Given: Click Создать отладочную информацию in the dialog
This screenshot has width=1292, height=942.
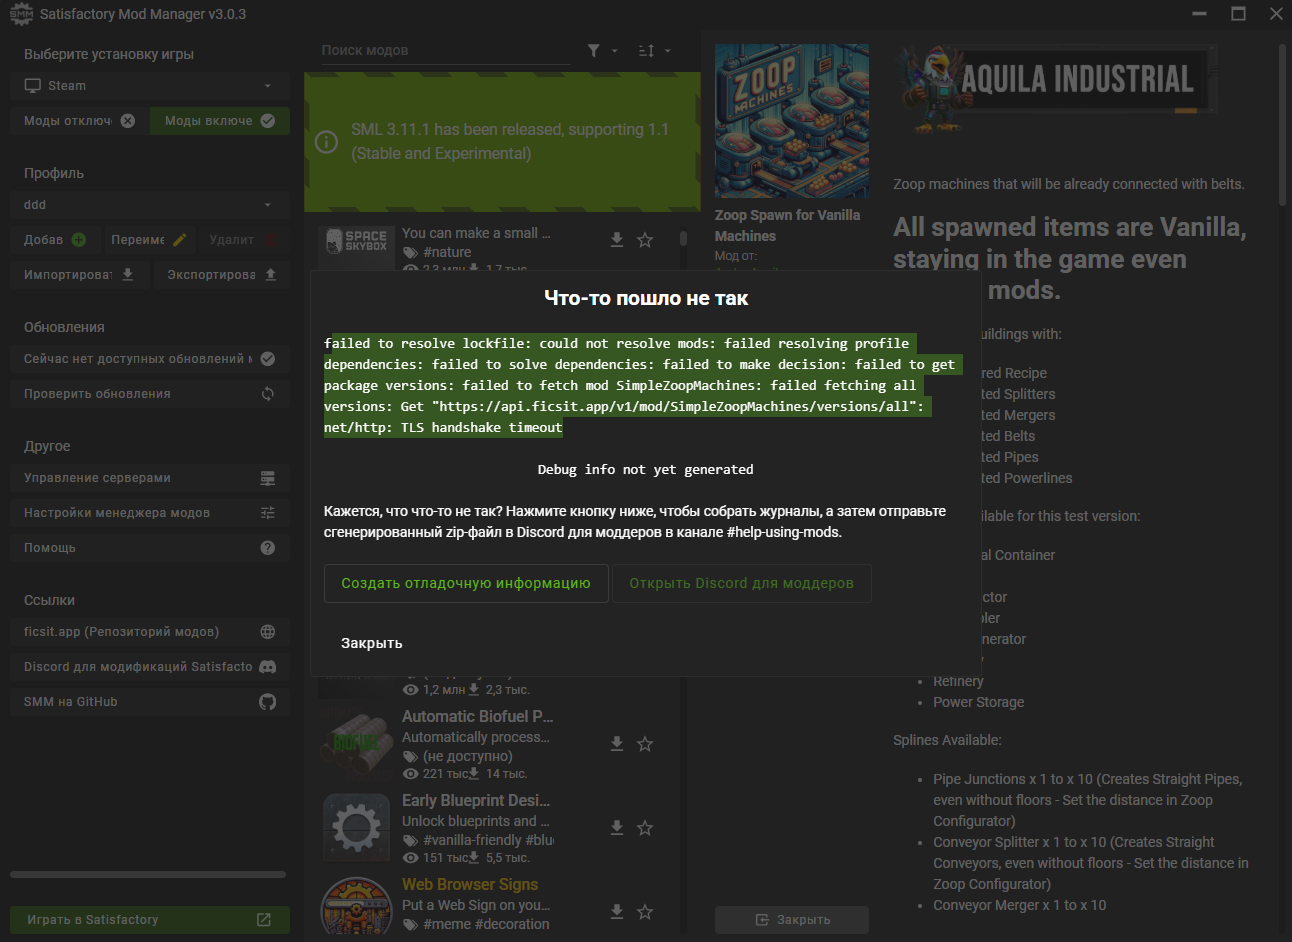Looking at the screenshot, I should (466, 584).
